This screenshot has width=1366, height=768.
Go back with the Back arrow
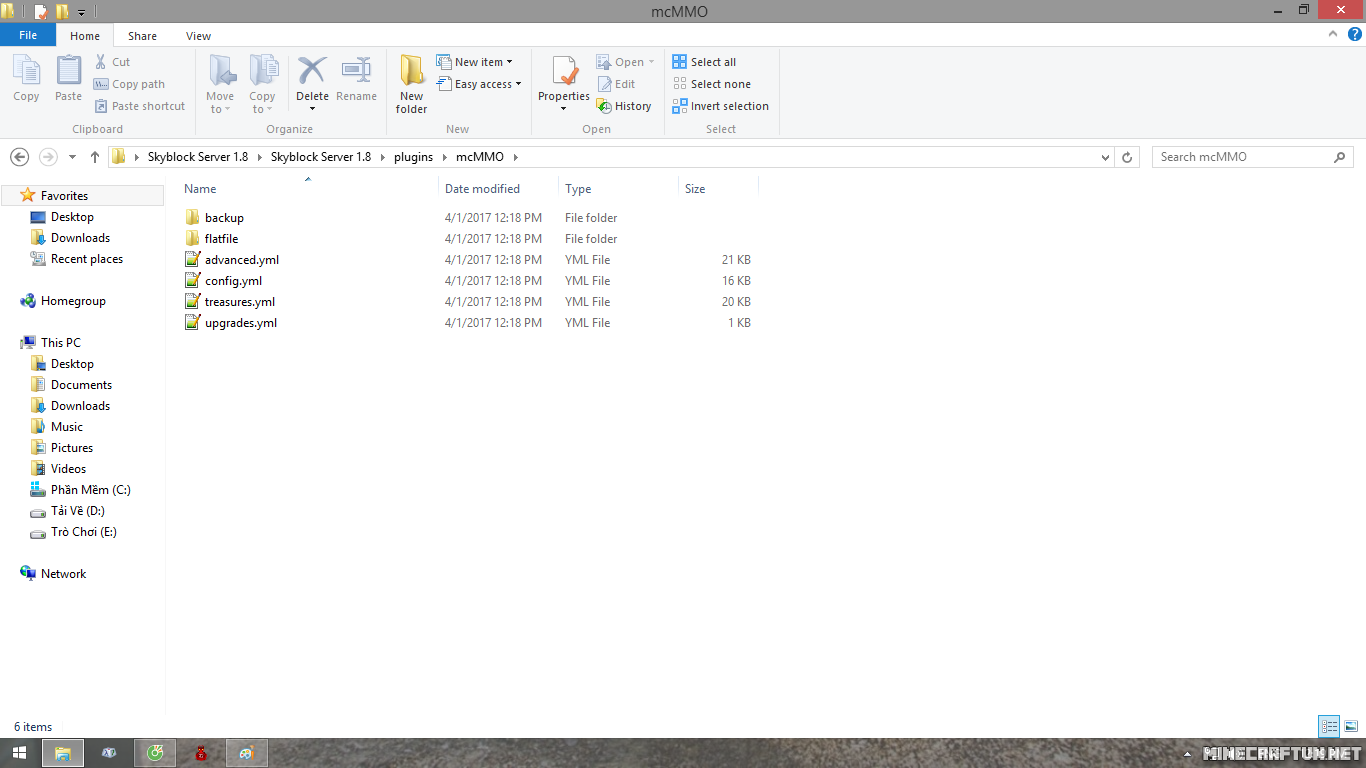[x=19, y=157]
